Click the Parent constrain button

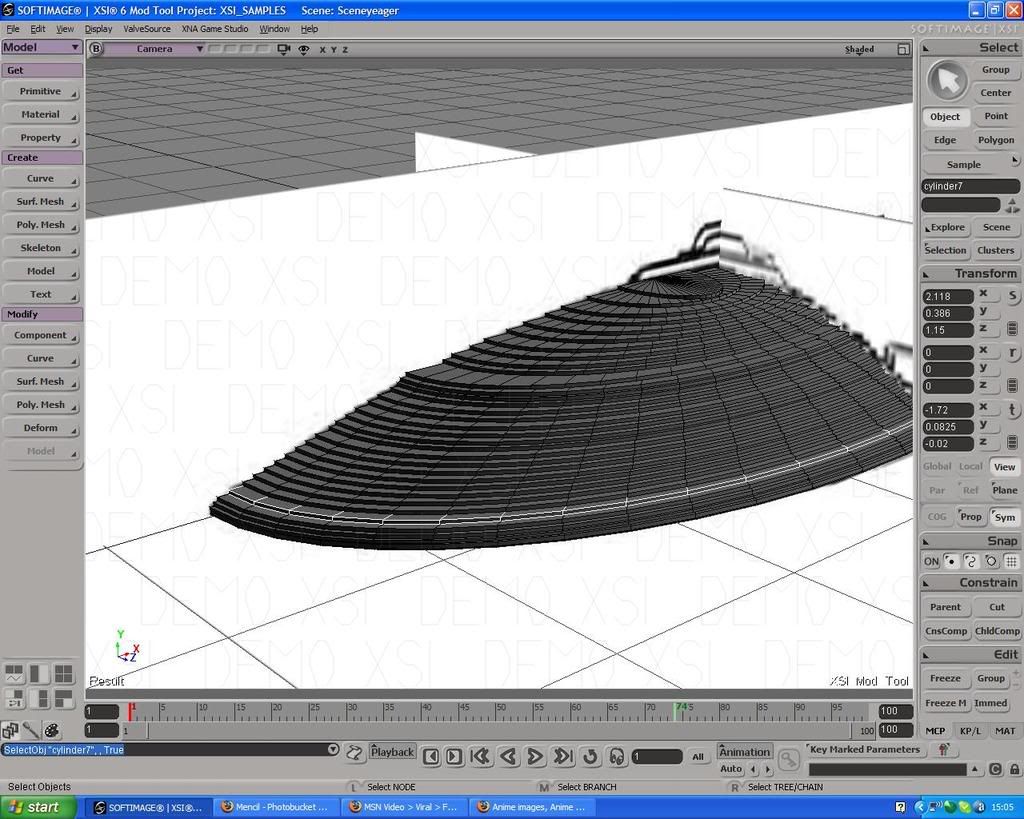tap(945, 607)
